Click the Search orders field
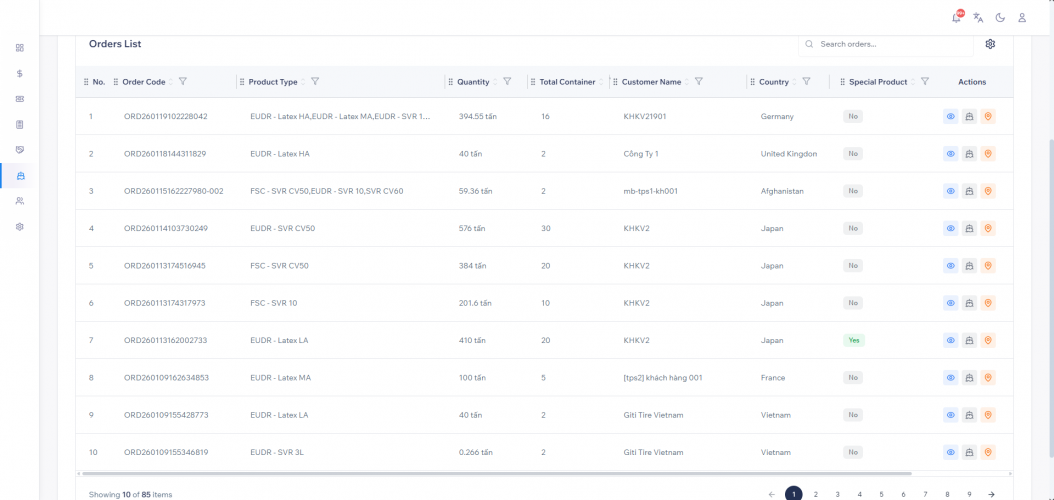This screenshot has height=500, width=1054. pyautogui.click(x=886, y=44)
